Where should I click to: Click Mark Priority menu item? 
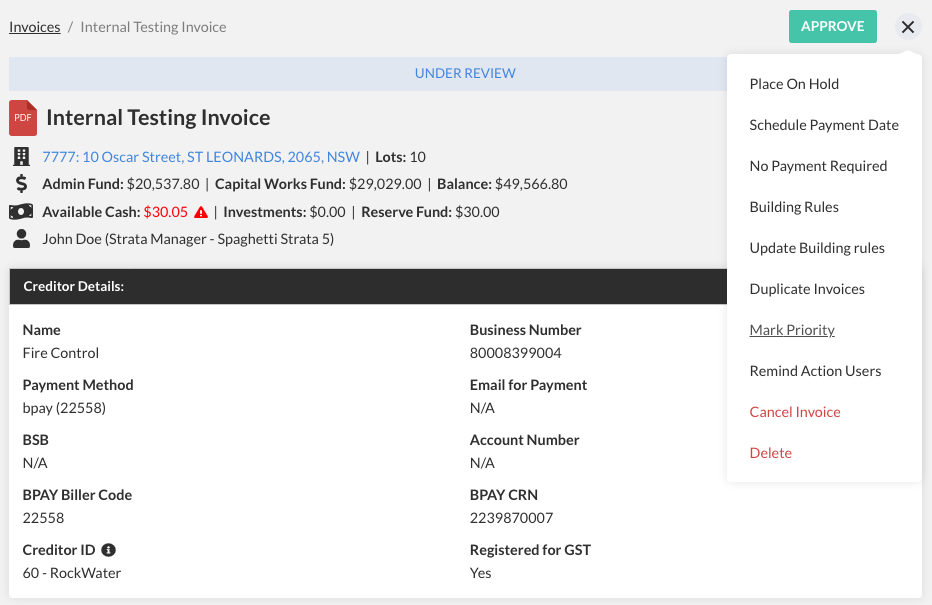click(792, 330)
